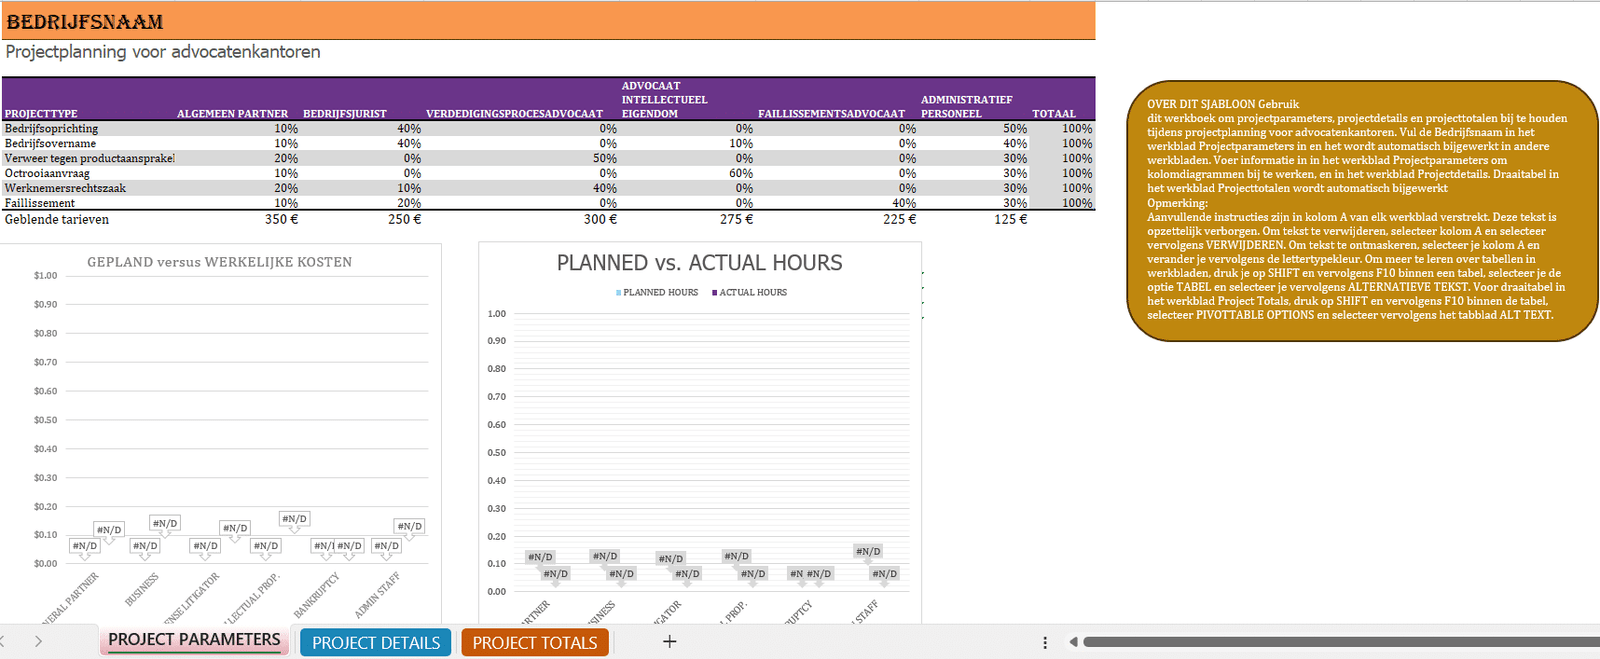1600x659 pixels.
Task: Click the BANKRUPTCY label in cost chart
Action: [x=317, y=595]
